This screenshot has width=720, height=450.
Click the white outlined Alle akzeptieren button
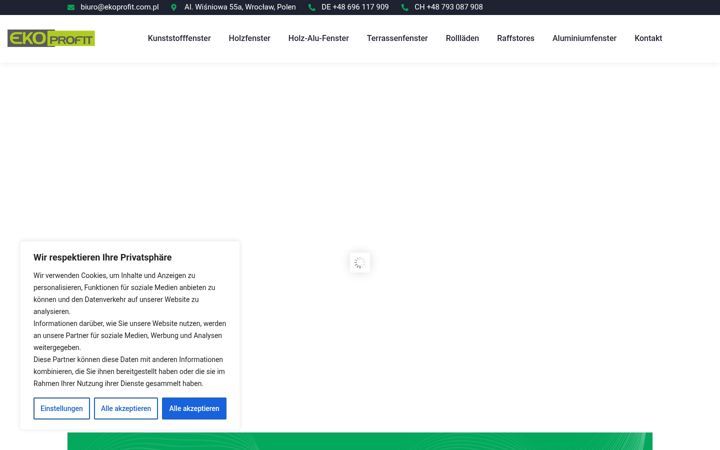point(126,408)
